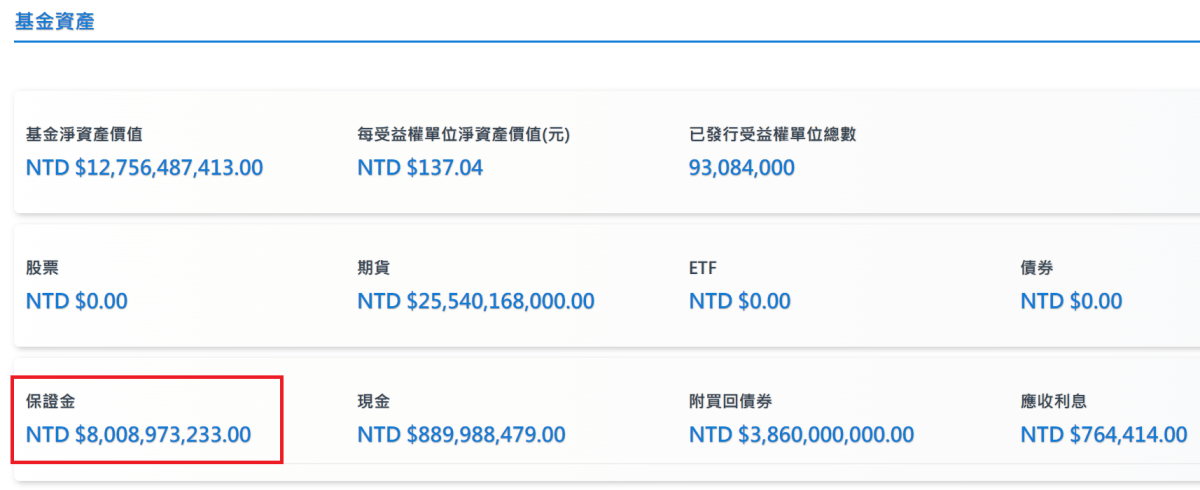Image resolution: width=1200 pixels, height=490 pixels.
Task: Click the NTD $12,756,487,413.00 net asset value
Action: [144, 168]
